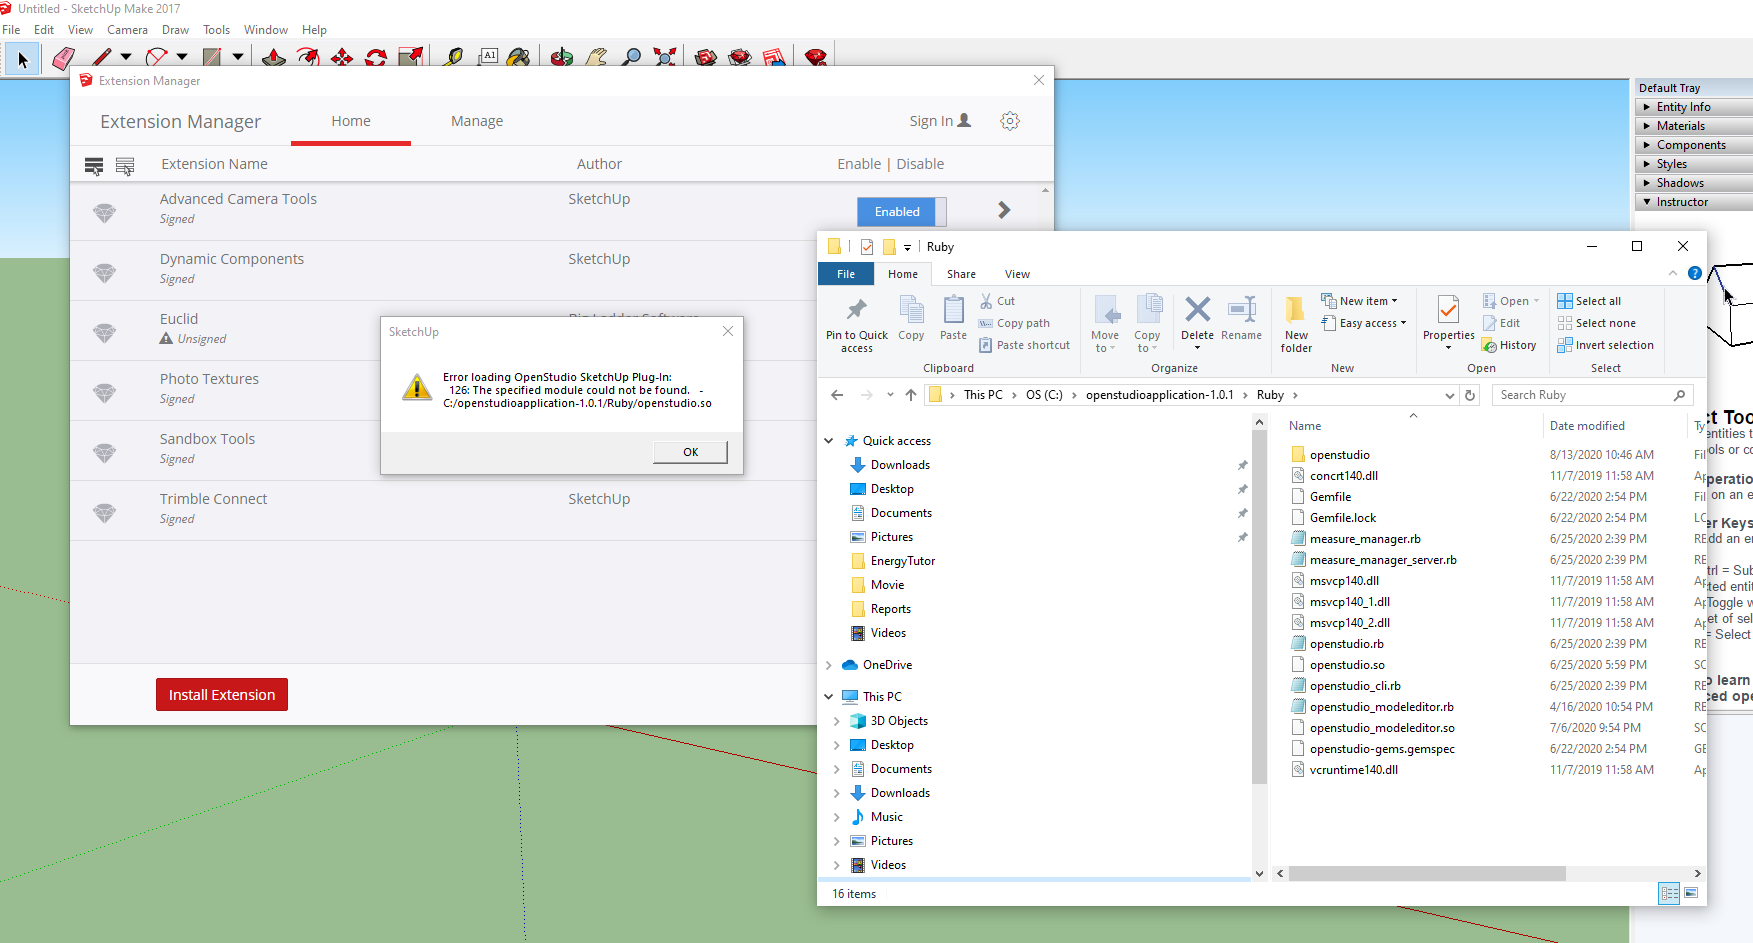This screenshot has height=943, width=1753.
Task: Click Ruby in the address breadcrumb
Action: click(1270, 395)
